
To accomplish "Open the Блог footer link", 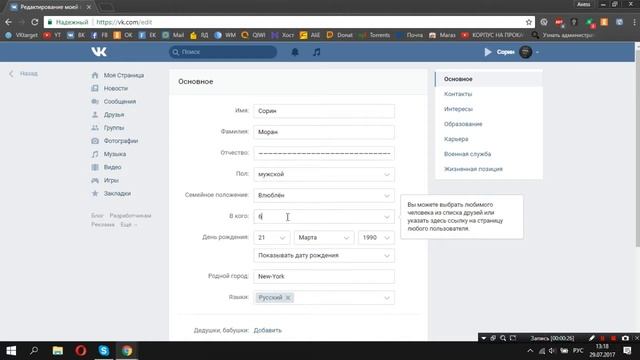I will 97,215.
